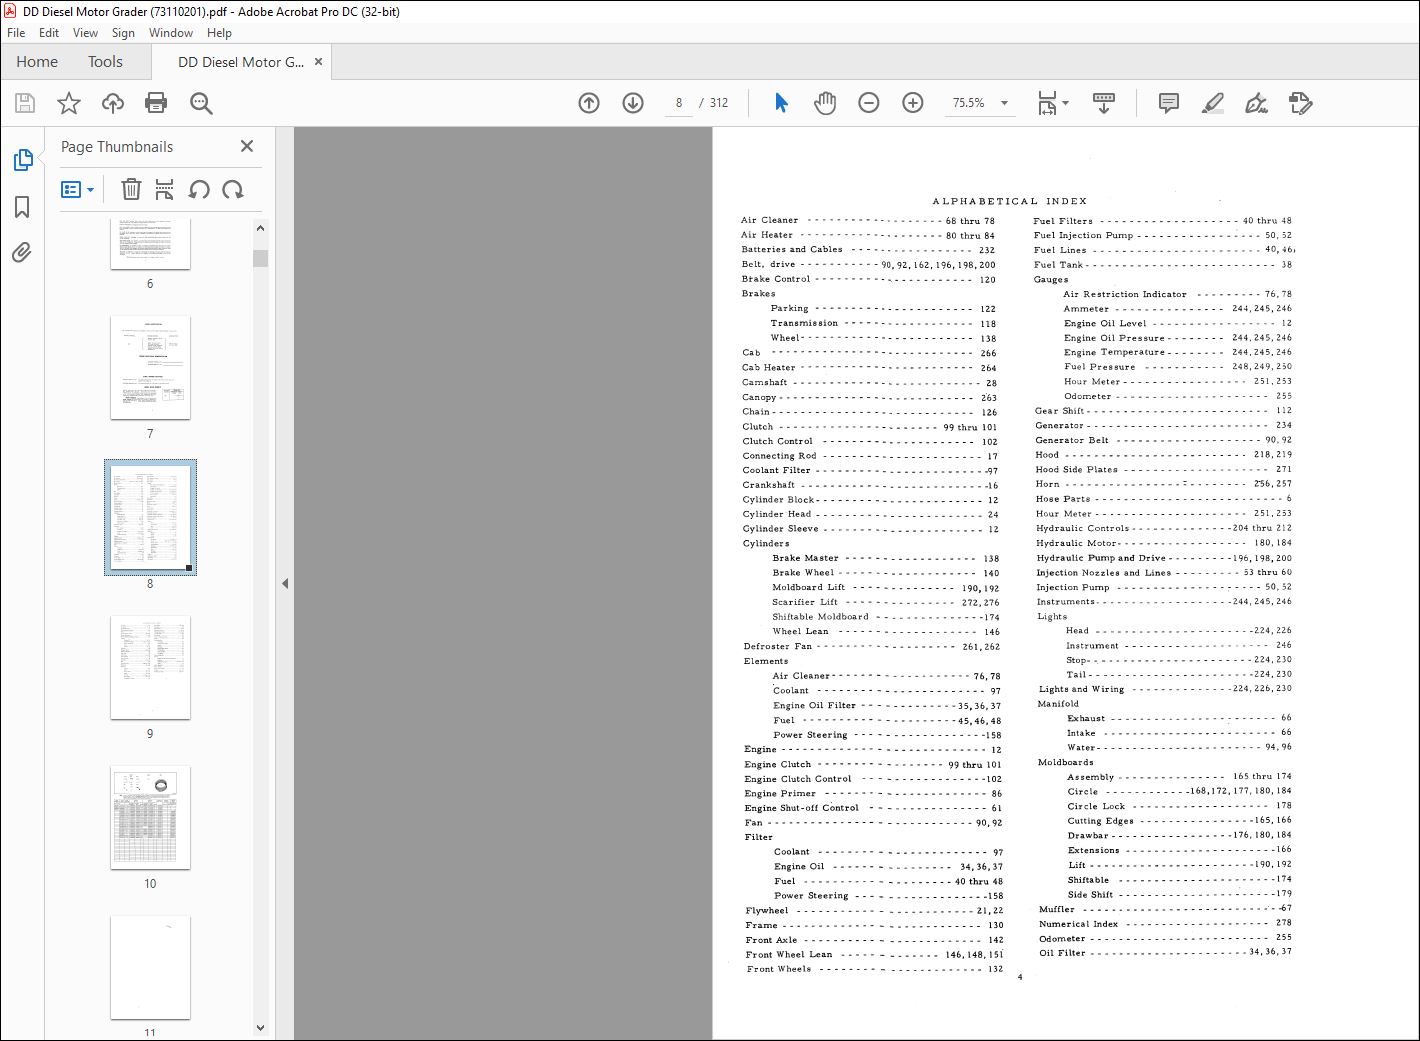The image size is (1420, 1041).
Task: Switch to the Home tab
Action: 37,62
